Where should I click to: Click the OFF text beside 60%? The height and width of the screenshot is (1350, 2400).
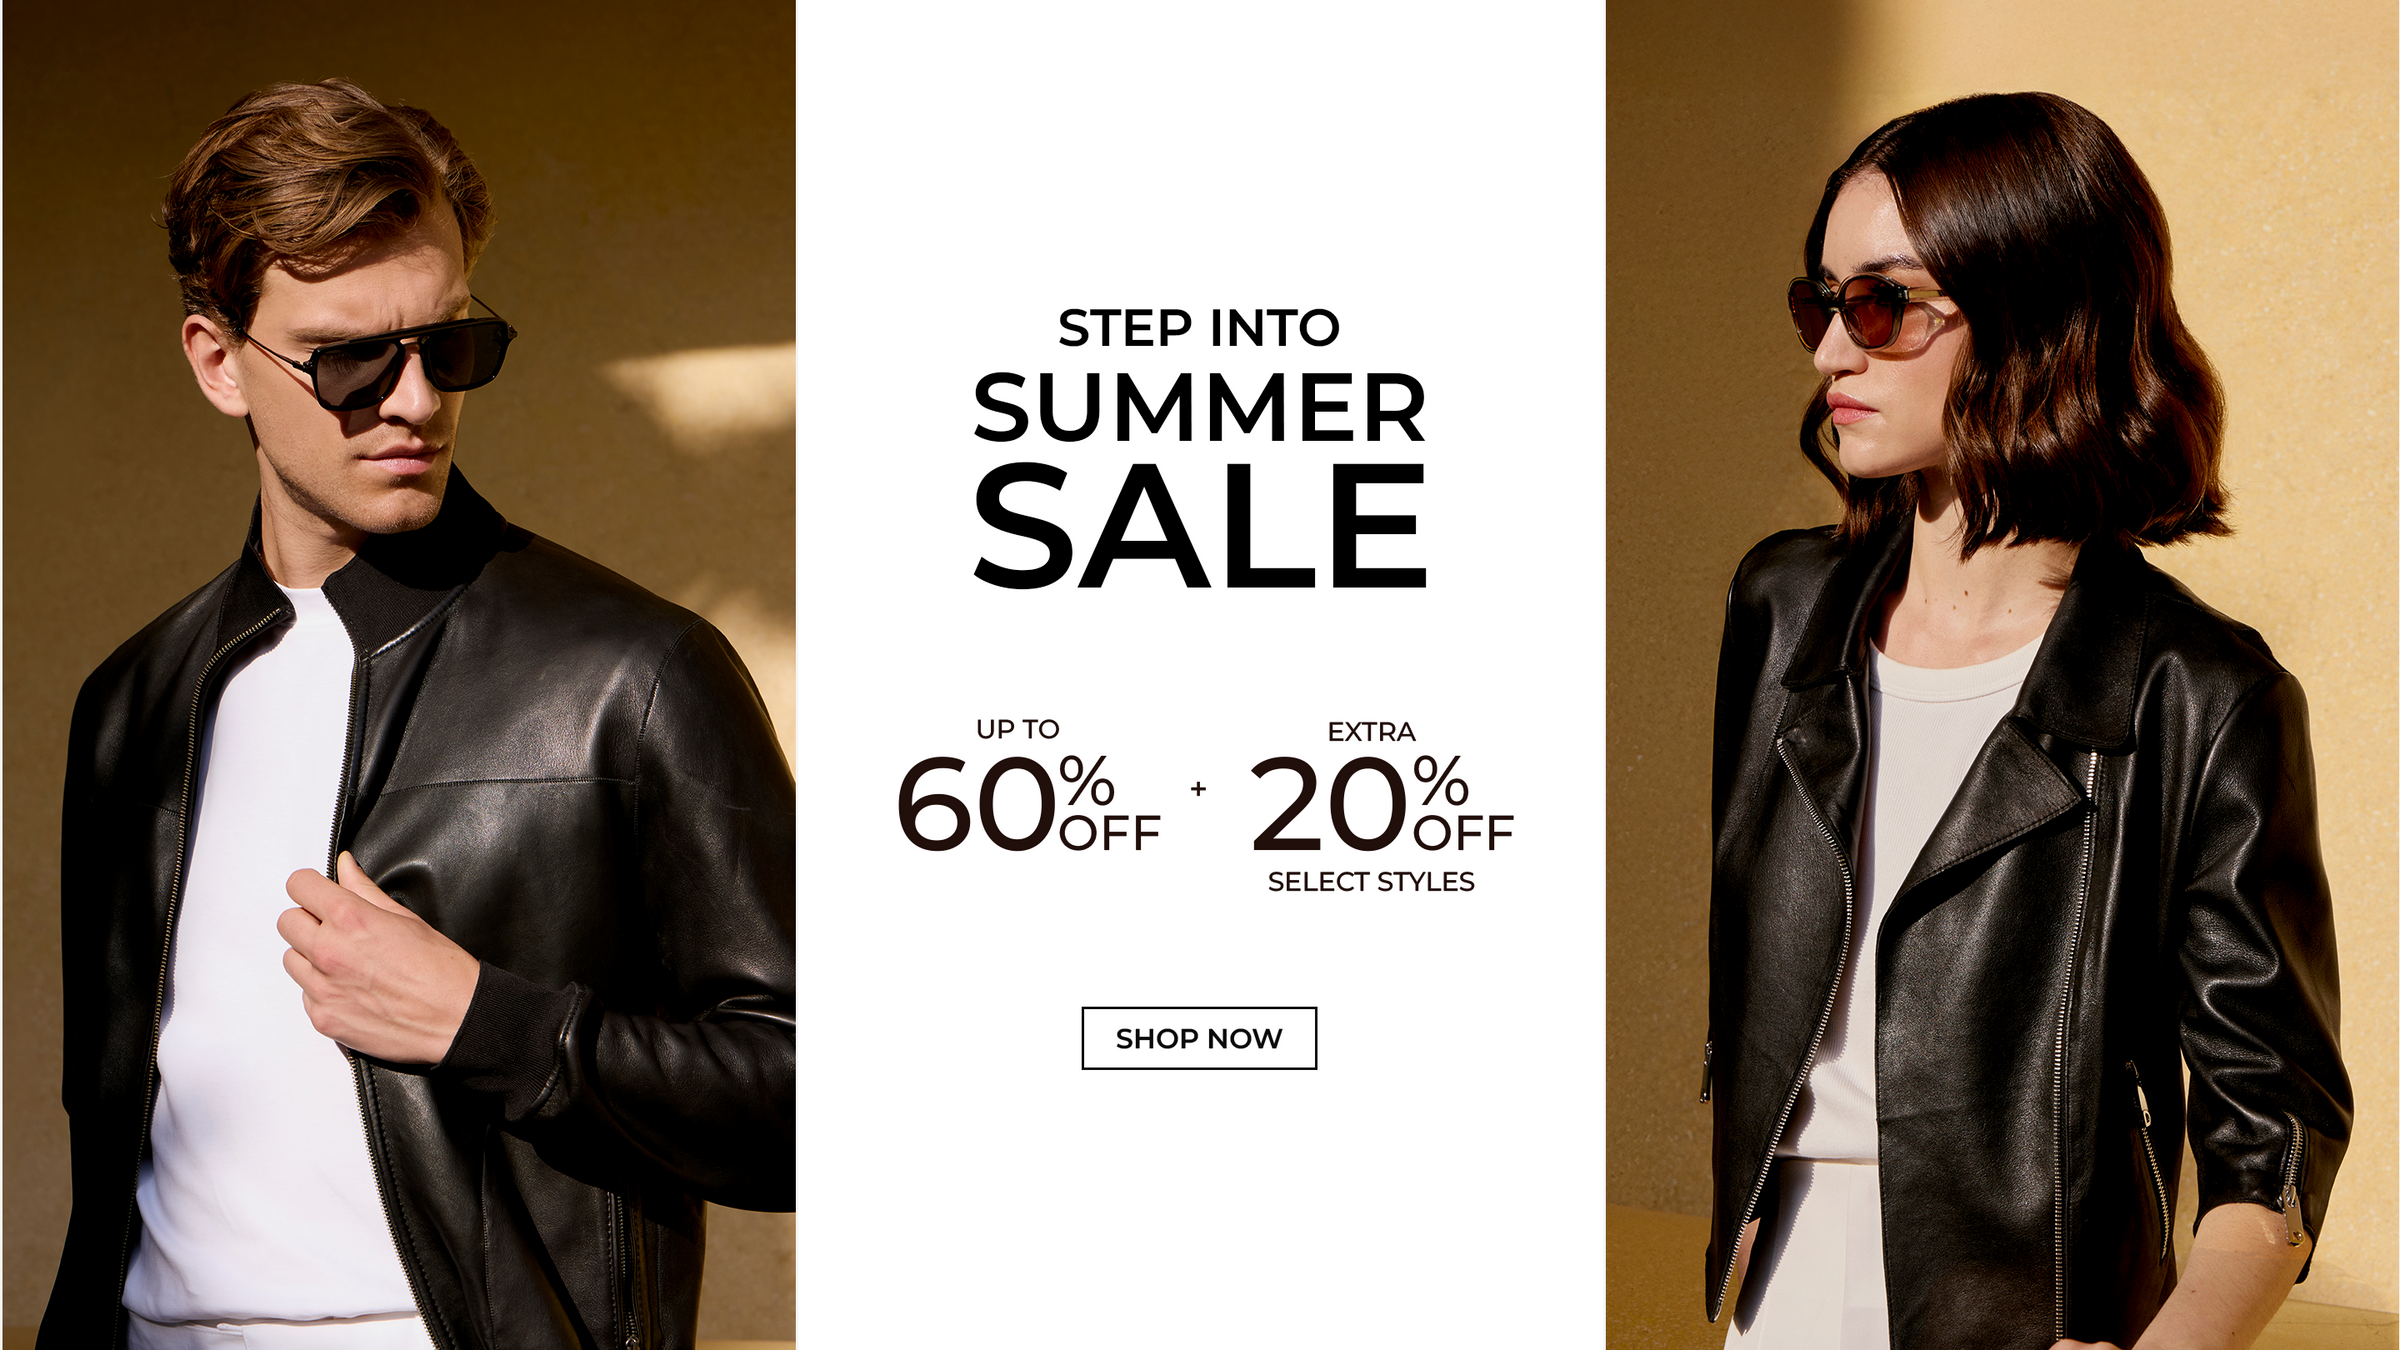(1110, 833)
